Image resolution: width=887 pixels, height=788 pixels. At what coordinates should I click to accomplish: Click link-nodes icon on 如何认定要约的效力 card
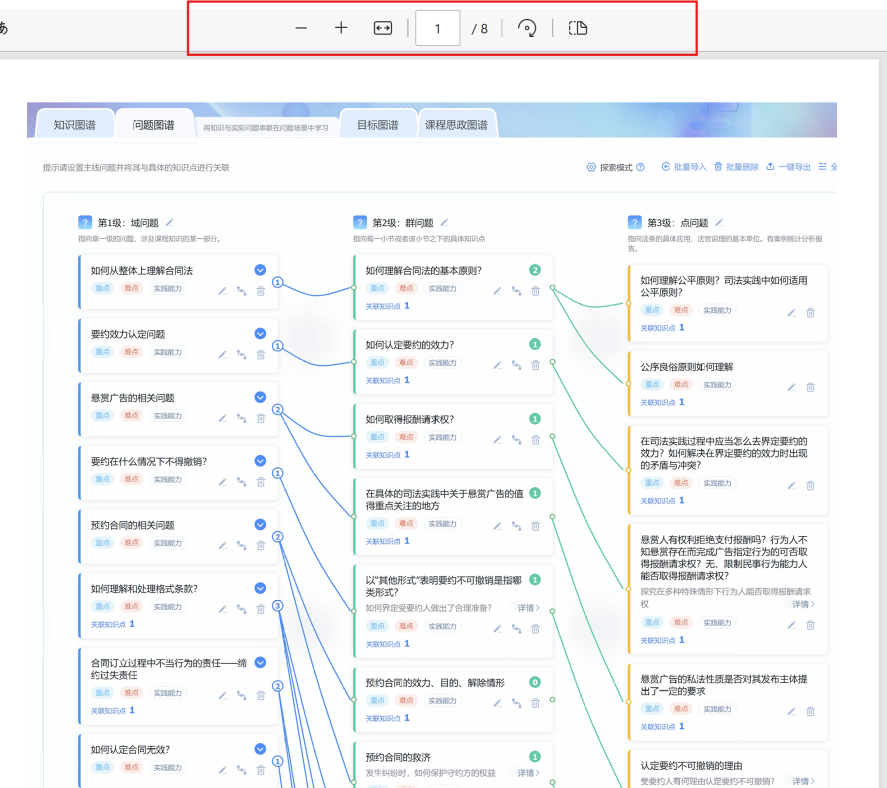516,365
